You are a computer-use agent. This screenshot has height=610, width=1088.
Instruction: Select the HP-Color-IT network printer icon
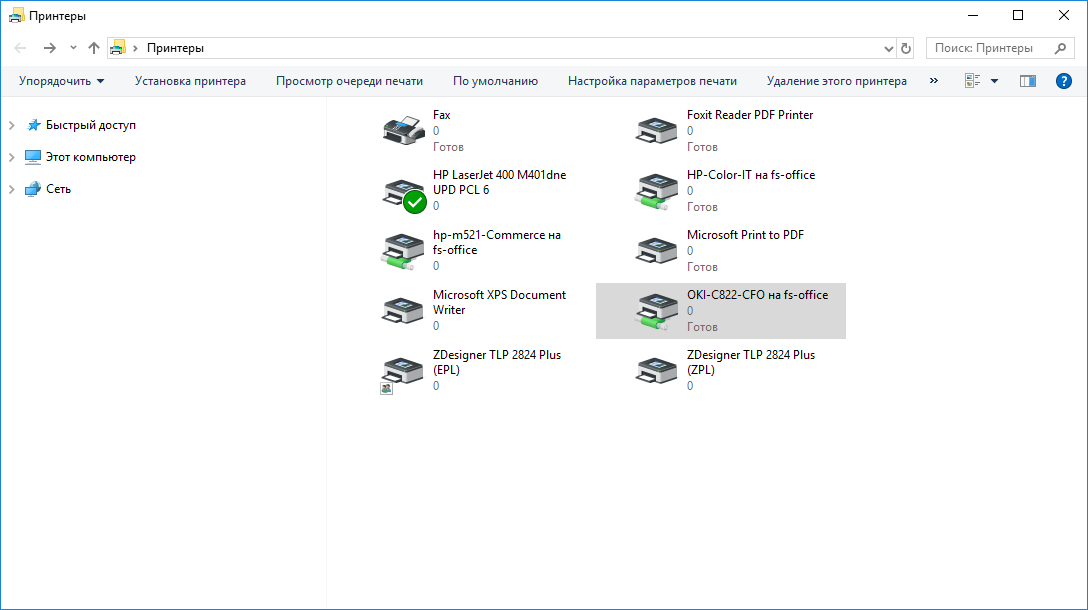(x=656, y=192)
